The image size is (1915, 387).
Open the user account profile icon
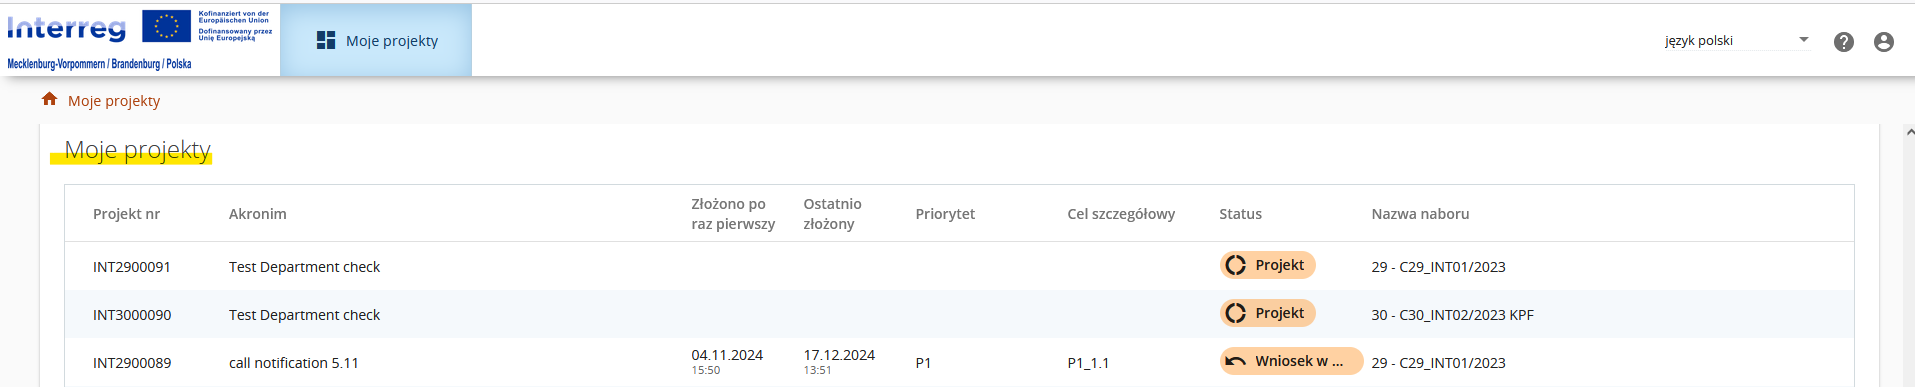pyautogui.click(x=1884, y=42)
